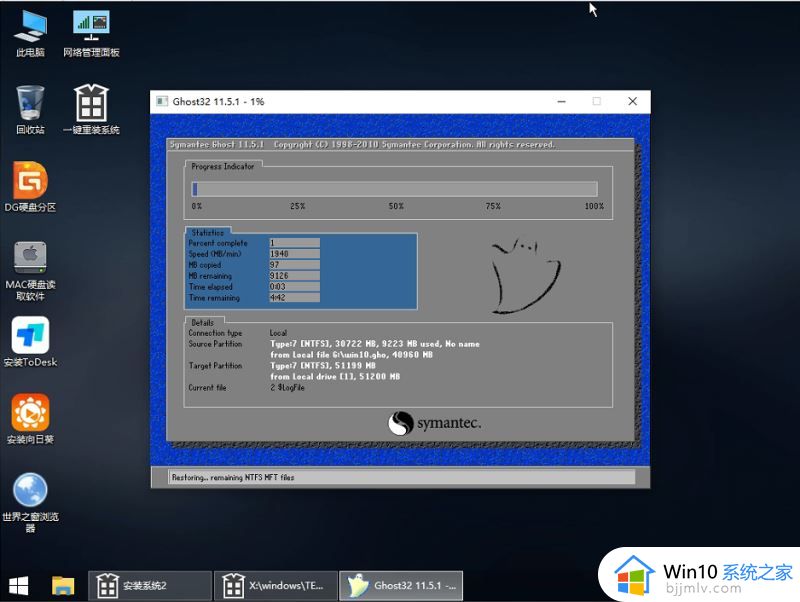Switch to 安装系统2 taskbar window
The height and width of the screenshot is (602, 800).
click(150, 586)
